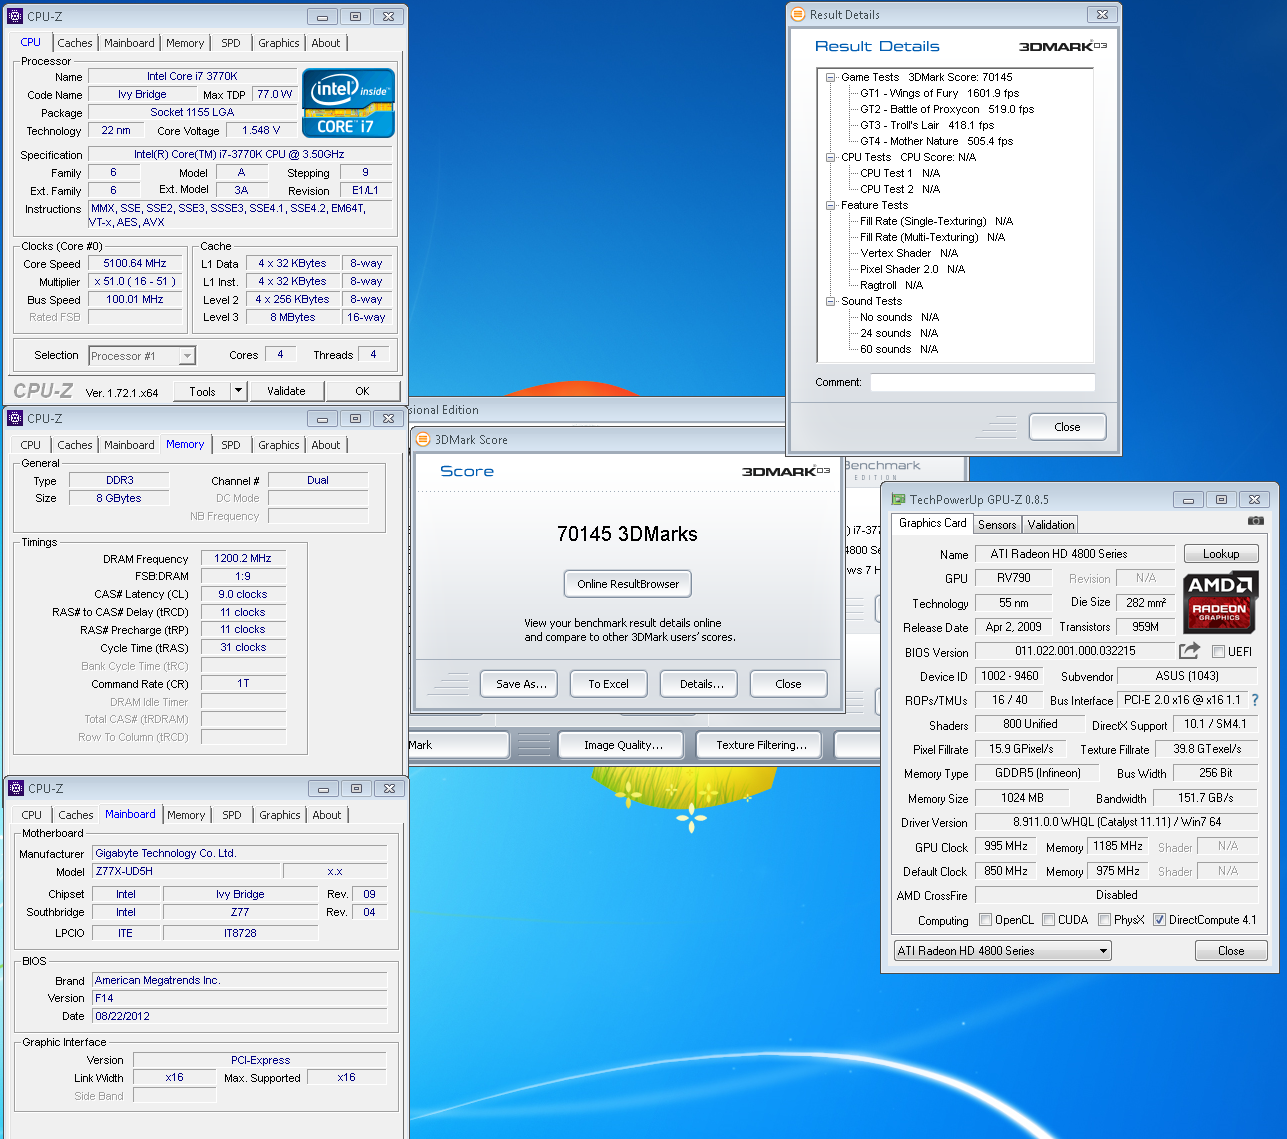Select GT3 - Troll's Lair tree row
Image resolution: width=1287 pixels, height=1139 pixels.
(927, 125)
